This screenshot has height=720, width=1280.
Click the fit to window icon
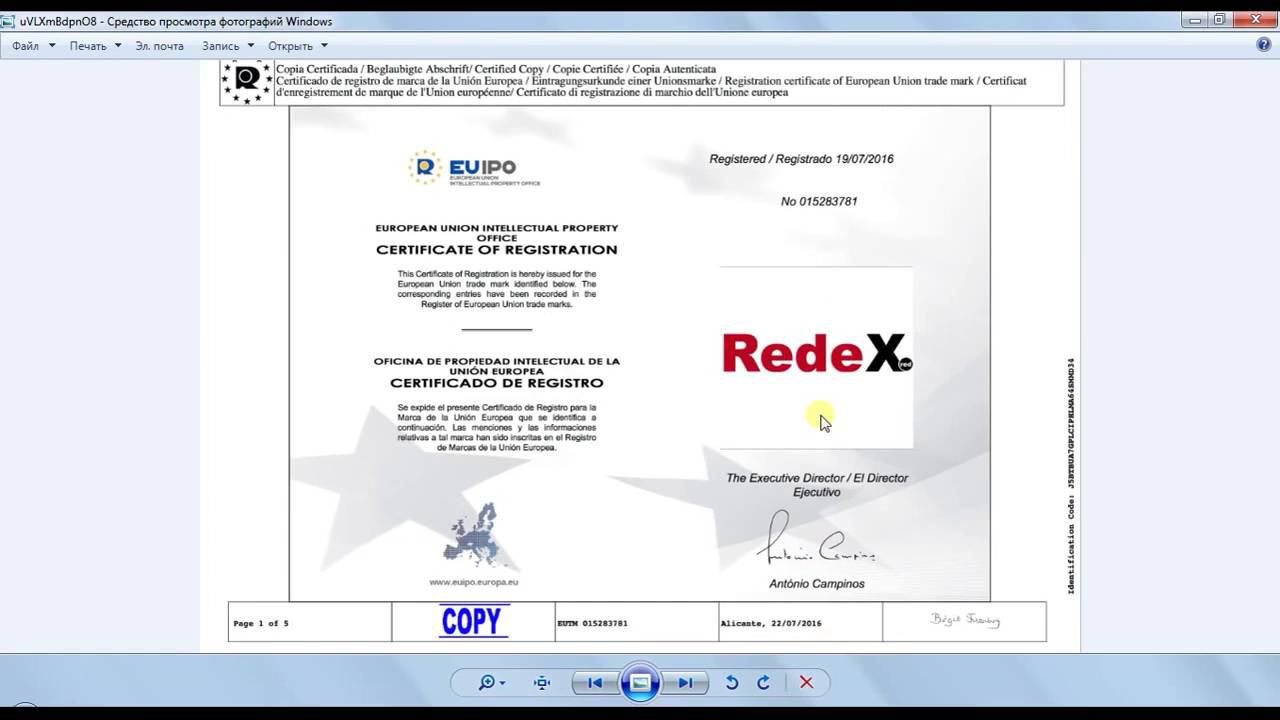(x=542, y=683)
